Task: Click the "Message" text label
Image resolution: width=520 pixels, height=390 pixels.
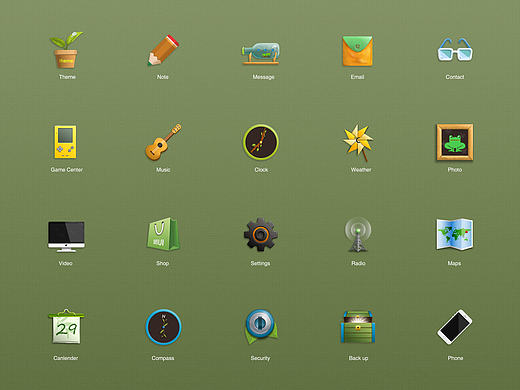Action: pos(263,77)
